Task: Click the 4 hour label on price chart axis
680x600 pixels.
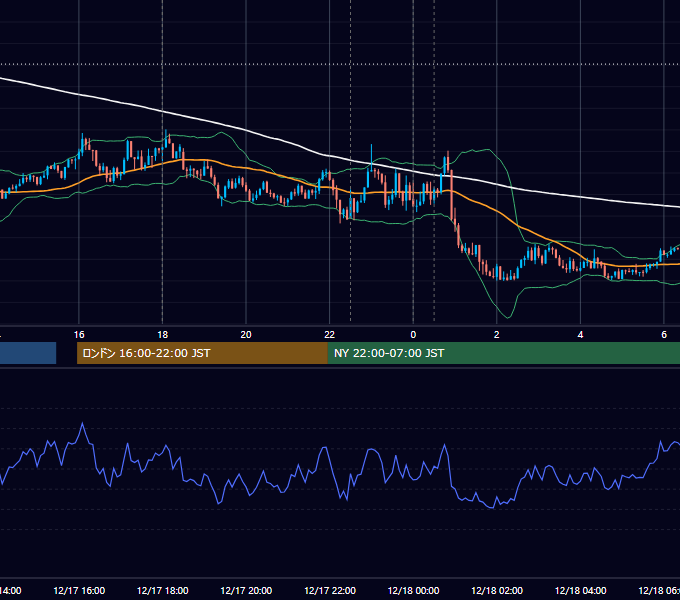Action: point(580,335)
